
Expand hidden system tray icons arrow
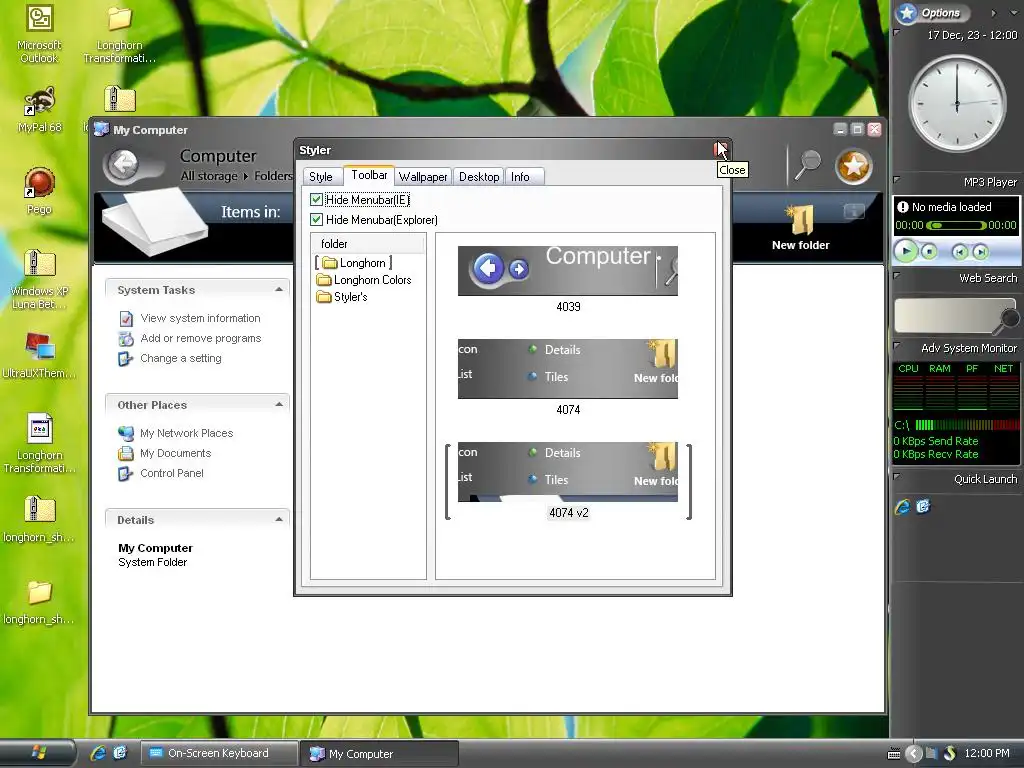click(914, 754)
